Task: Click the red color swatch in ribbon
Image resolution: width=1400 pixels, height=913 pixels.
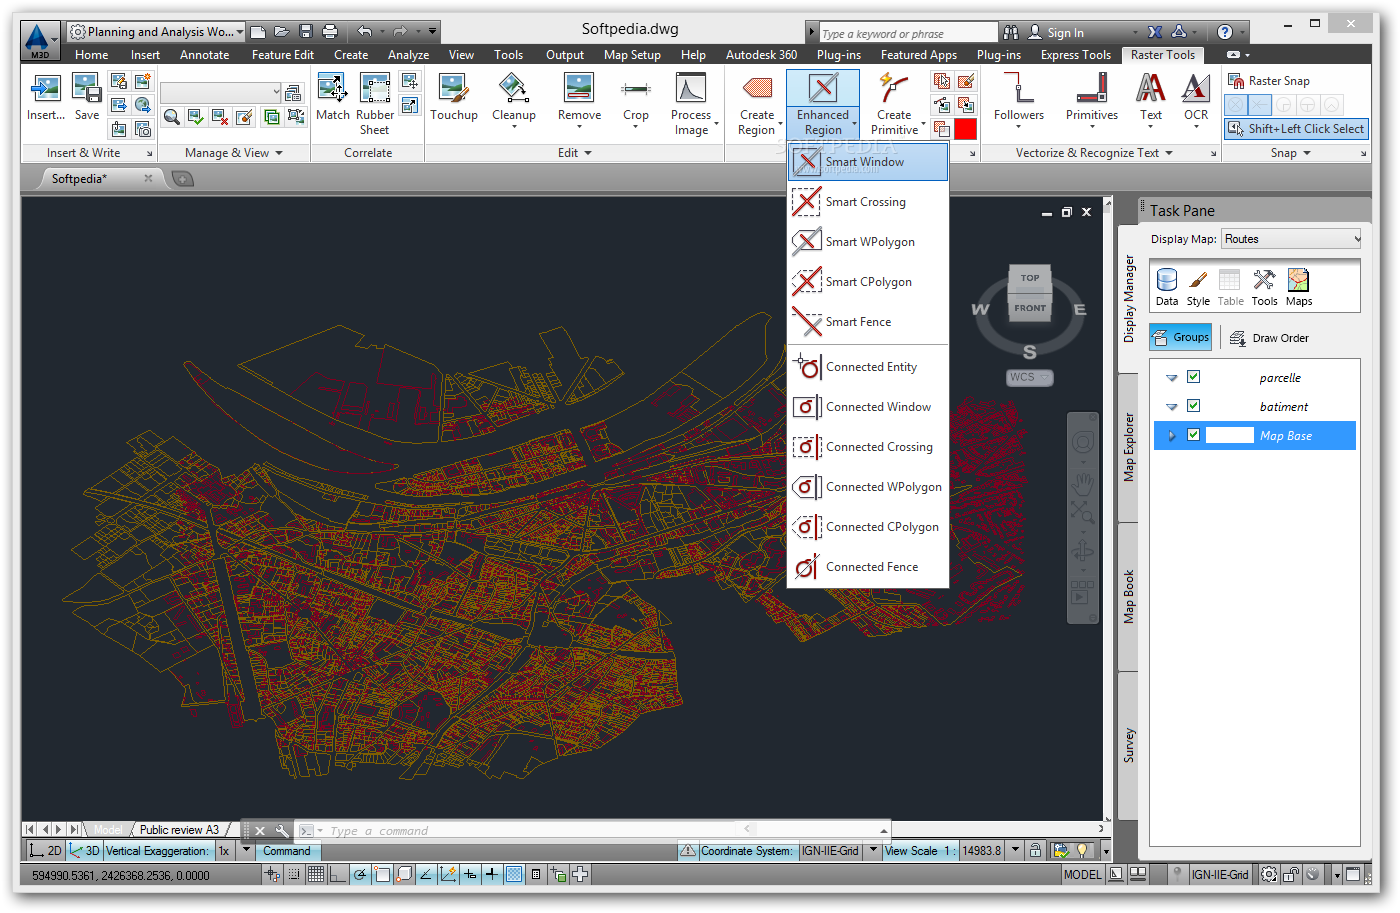Action: tap(965, 129)
